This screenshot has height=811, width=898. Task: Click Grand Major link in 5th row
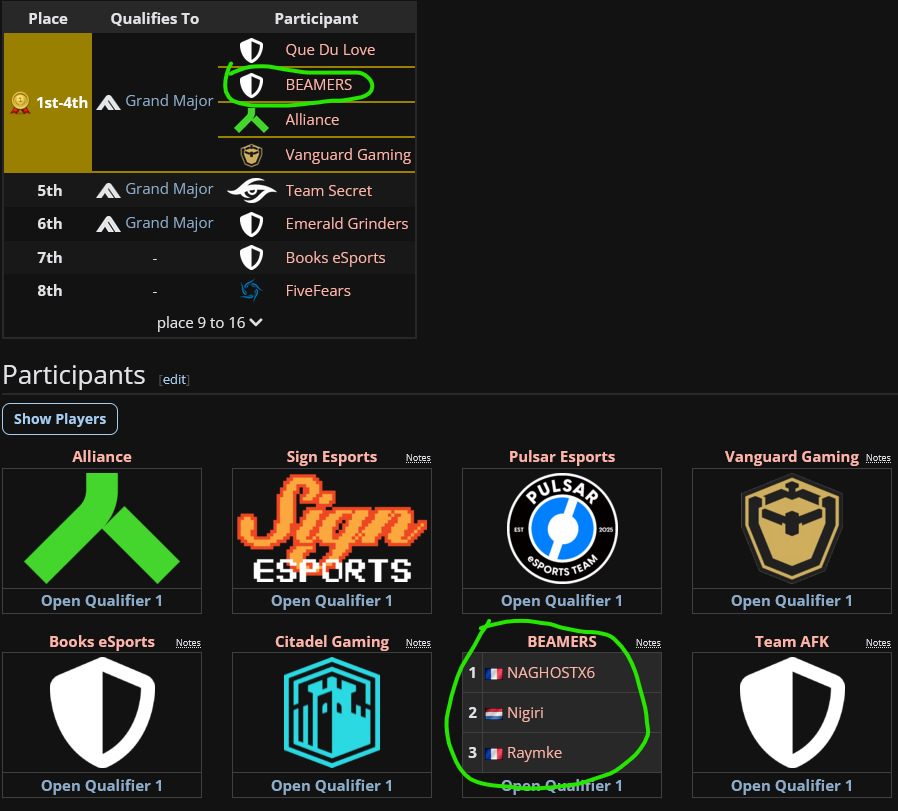pyautogui.click(x=170, y=190)
